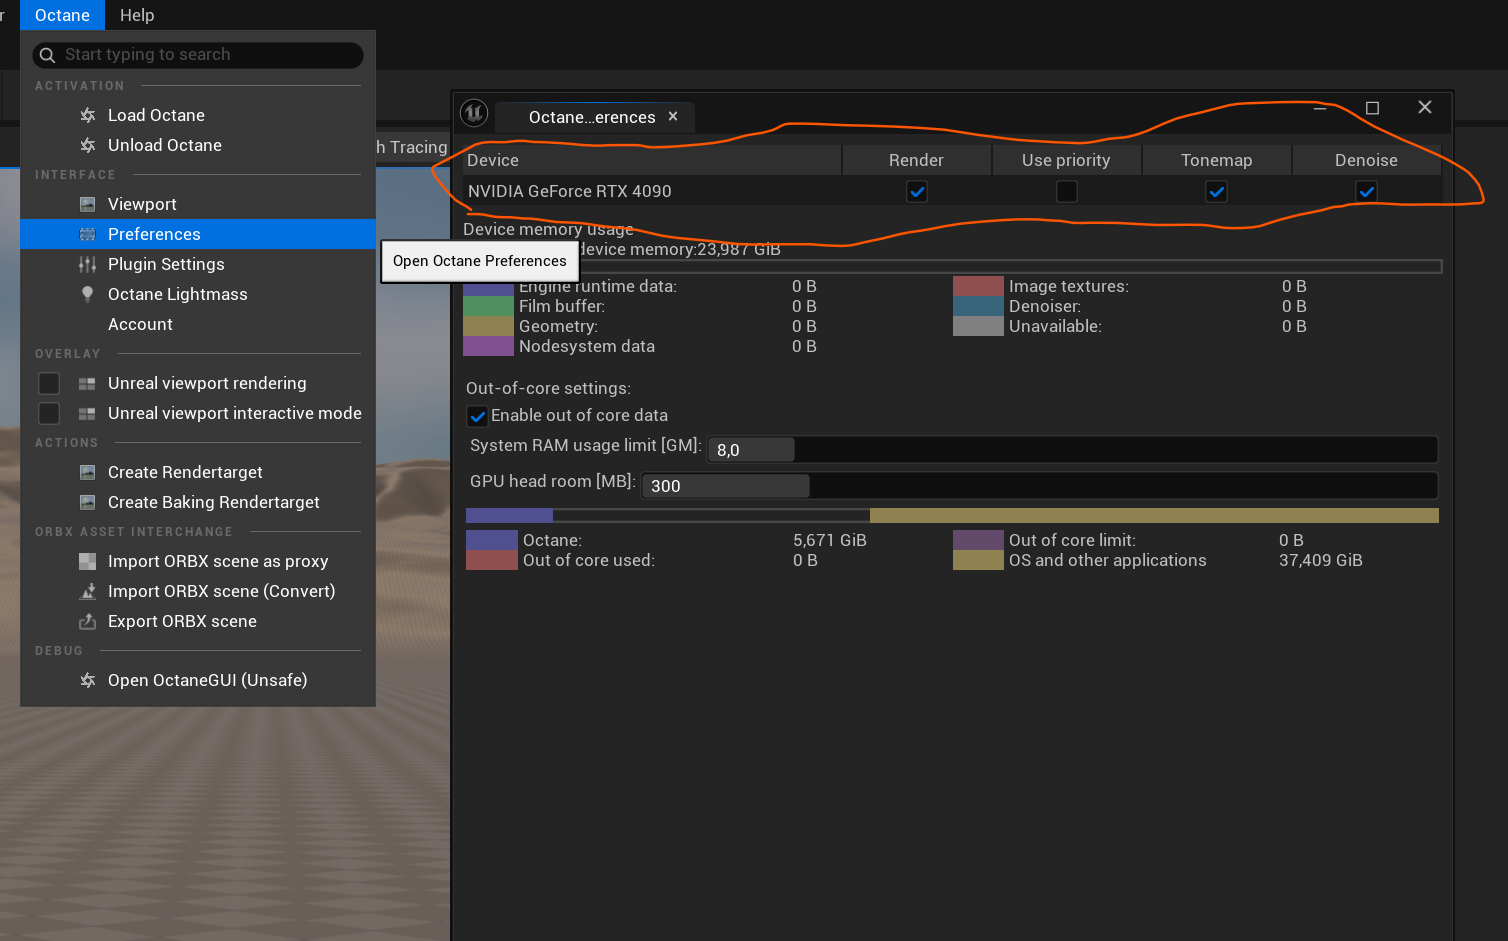Click the Create Rendertarget icon
The image size is (1508, 941).
tap(88, 472)
